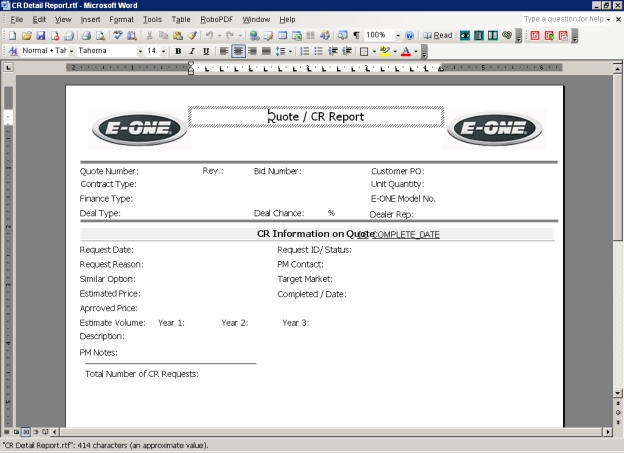Open the Tools menu
The image size is (624, 453).
(x=152, y=20)
